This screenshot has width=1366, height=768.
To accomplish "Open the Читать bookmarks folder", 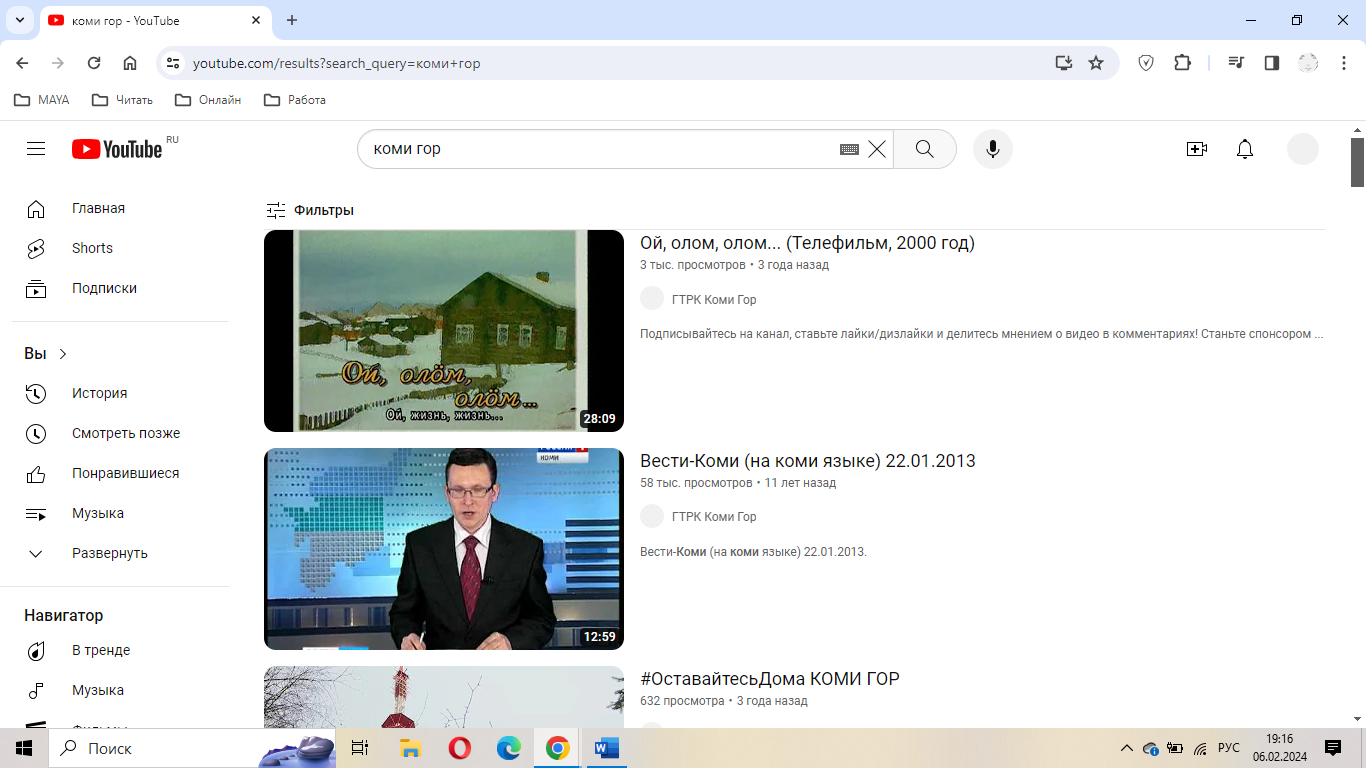I will (122, 100).
